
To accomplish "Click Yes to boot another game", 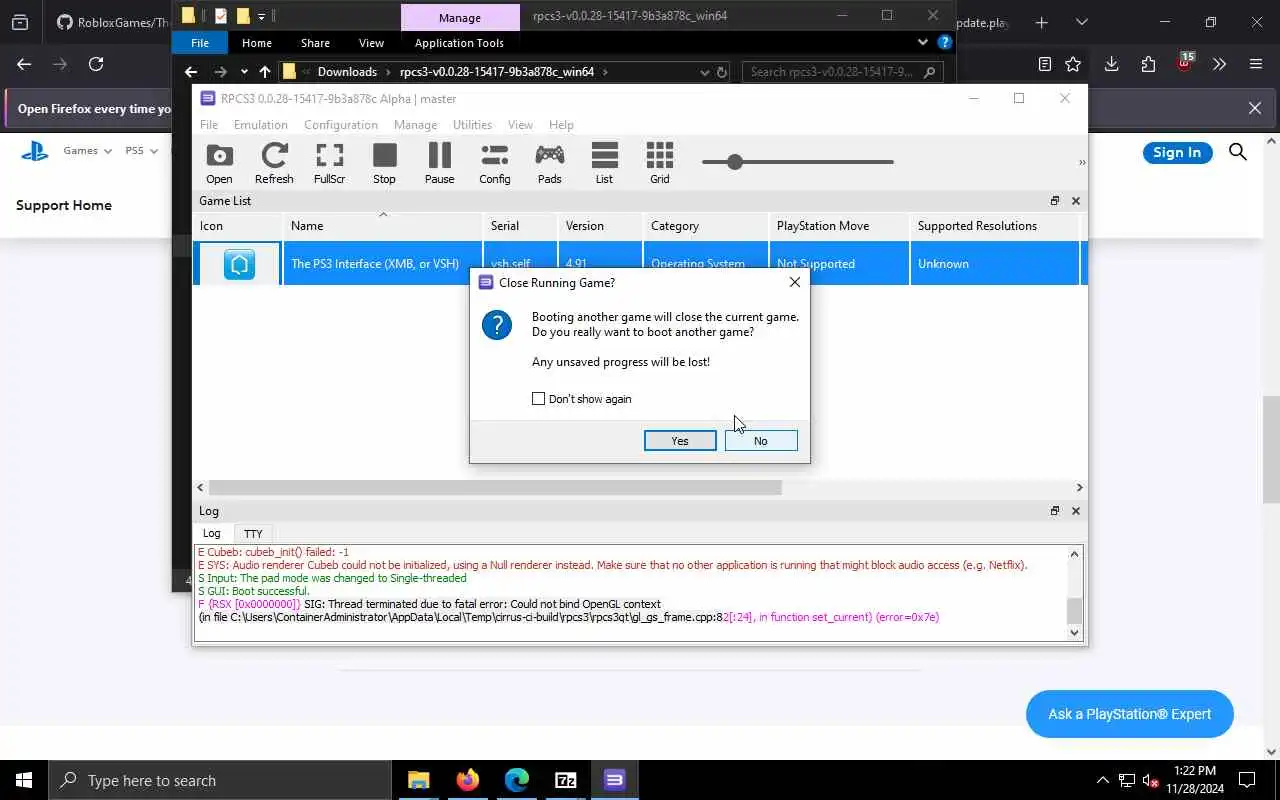I will tap(680, 441).
